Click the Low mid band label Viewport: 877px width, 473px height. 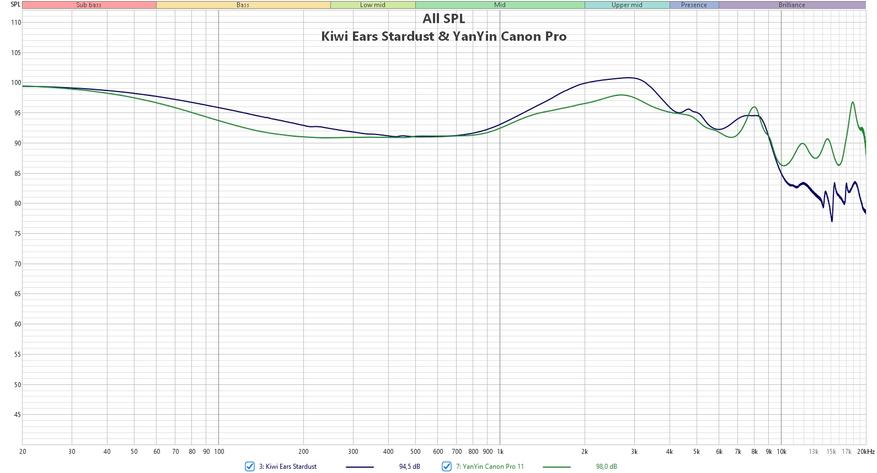tap(373, 4)
